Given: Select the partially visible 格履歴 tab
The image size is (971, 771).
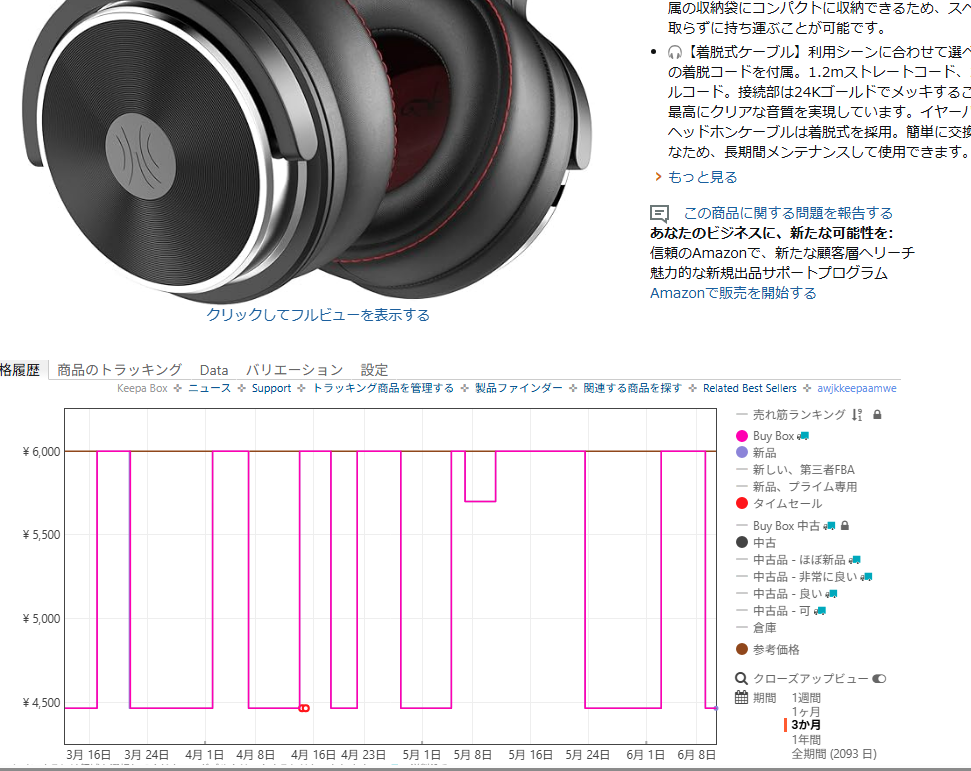Looking at the screenshot, I should point(20,370).
